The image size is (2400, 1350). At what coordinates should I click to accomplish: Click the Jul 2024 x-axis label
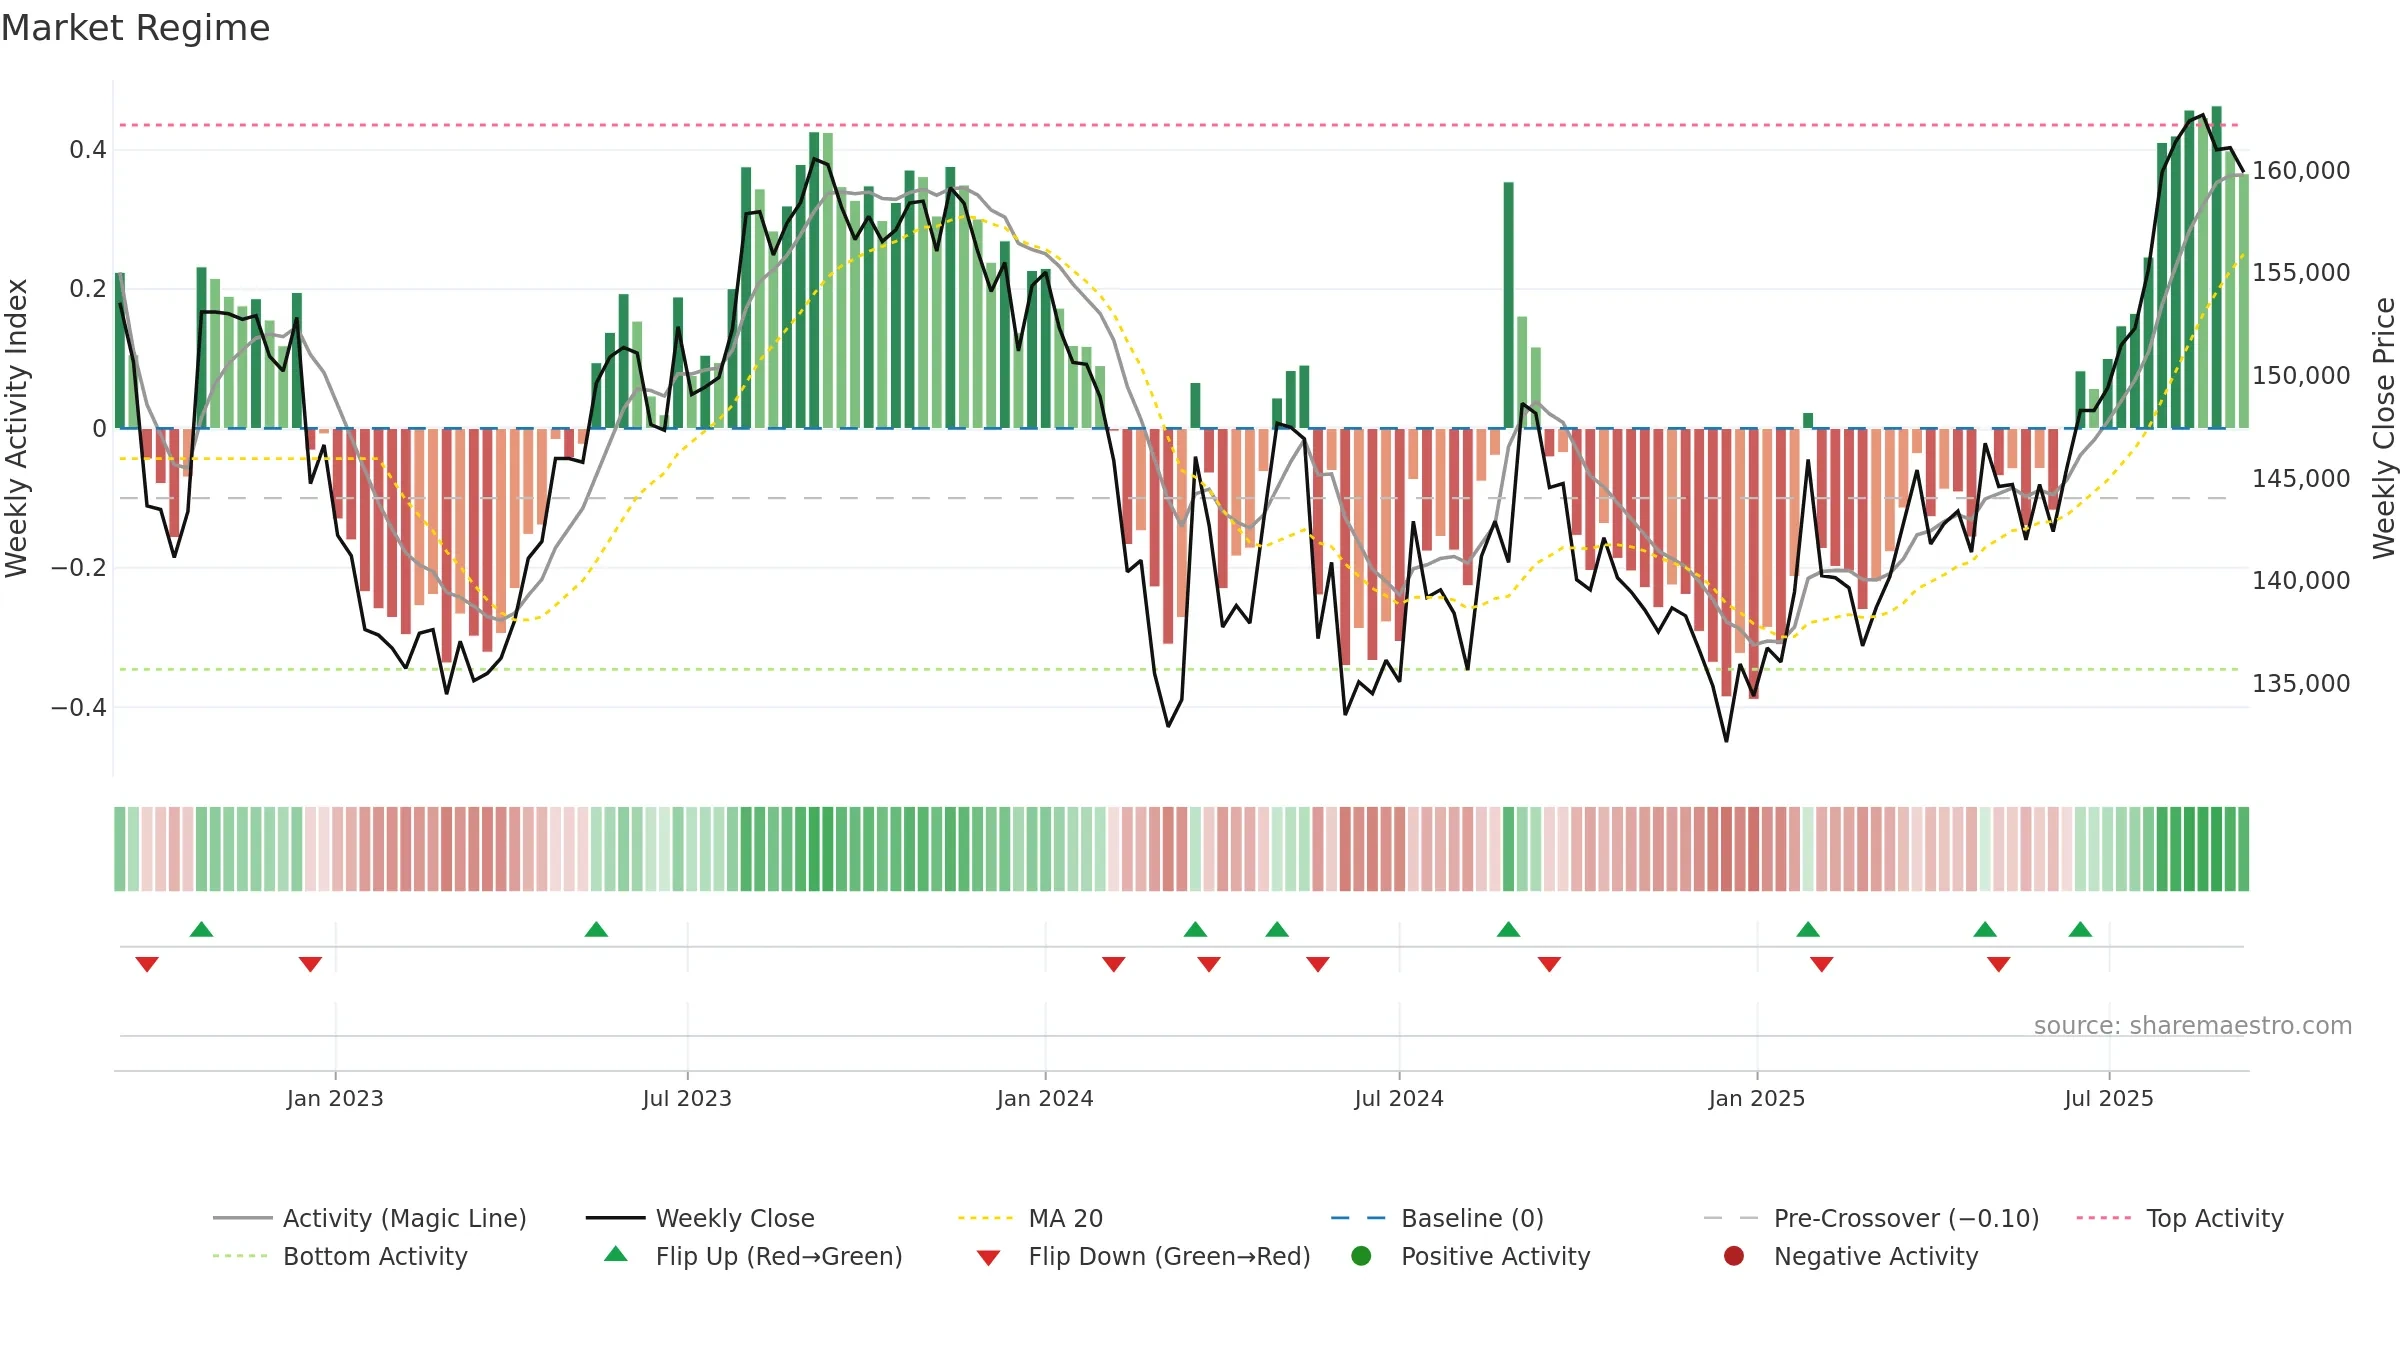pos(1399,1099)
